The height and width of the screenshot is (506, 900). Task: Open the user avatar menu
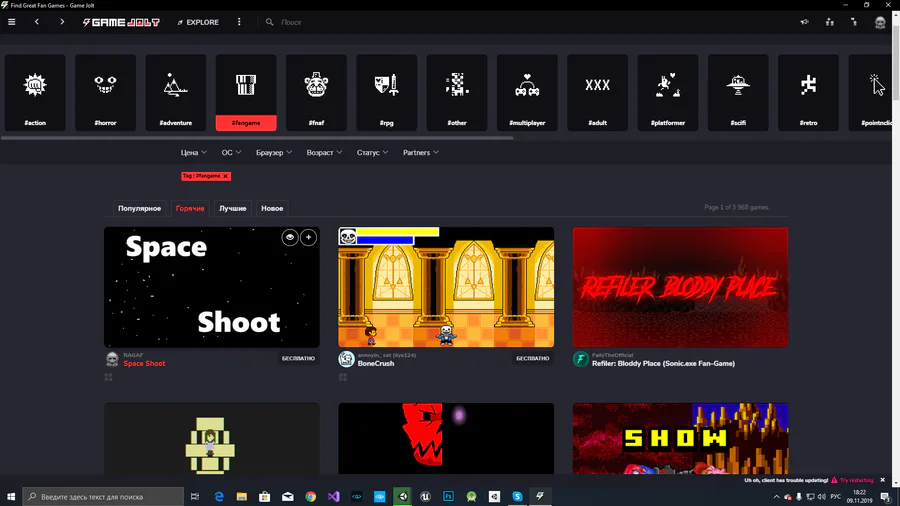pos(880,22)
